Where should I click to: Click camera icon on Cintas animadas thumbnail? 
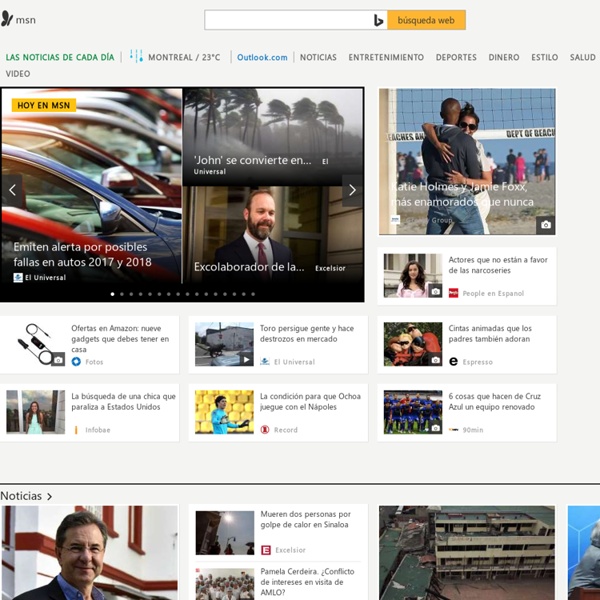(x=435, y=359)
